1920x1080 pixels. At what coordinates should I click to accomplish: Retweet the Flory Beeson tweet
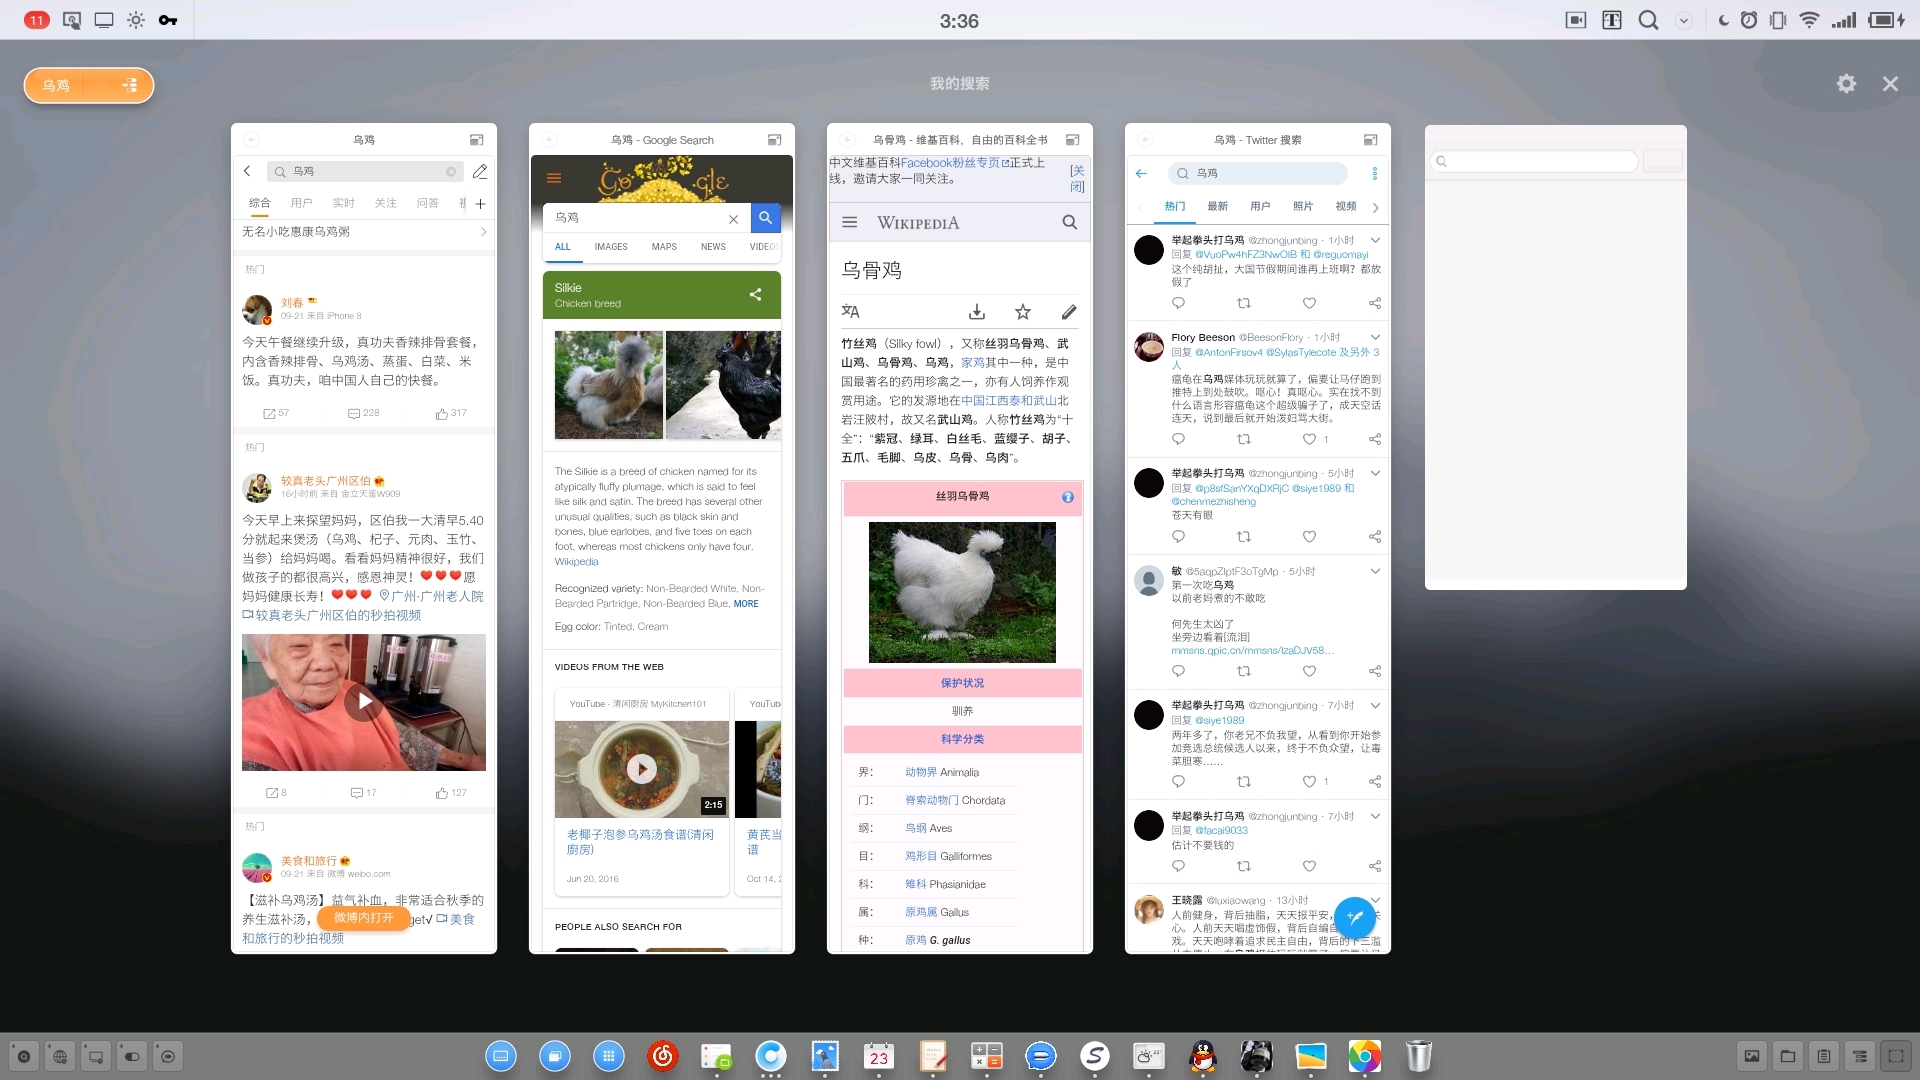[x=1244, y=439]
